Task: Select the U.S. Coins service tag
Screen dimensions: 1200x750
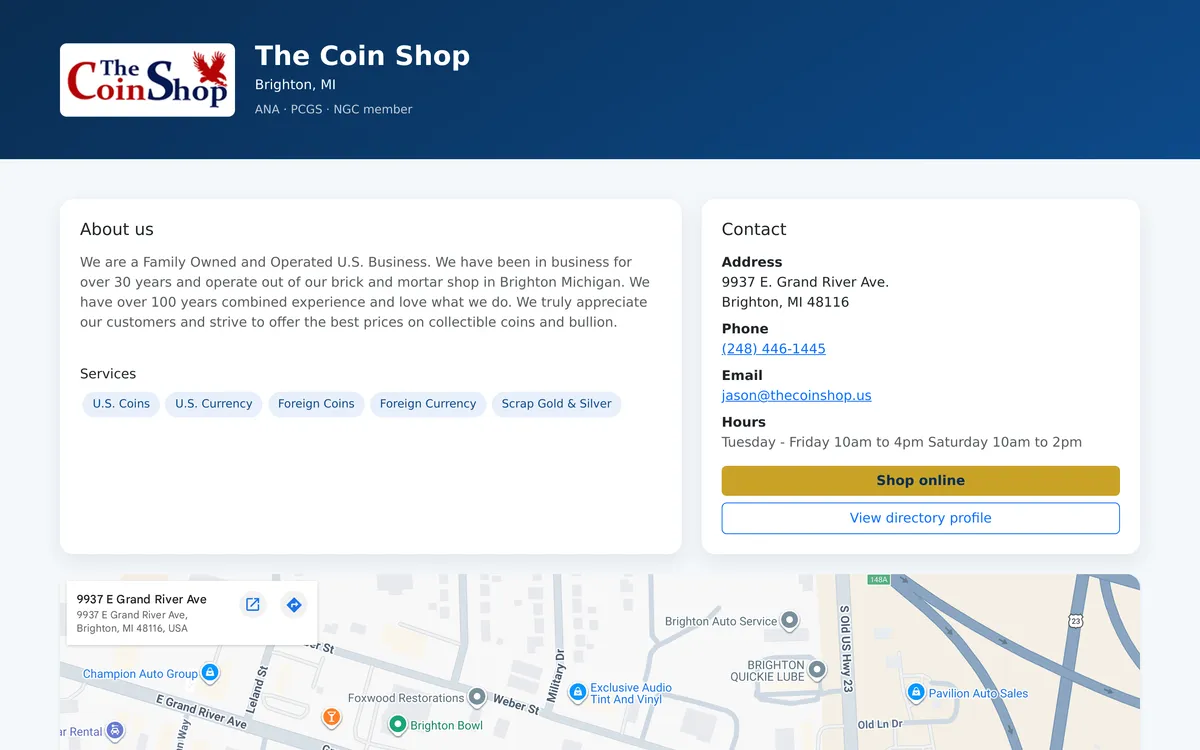Action: click(121, 404)
